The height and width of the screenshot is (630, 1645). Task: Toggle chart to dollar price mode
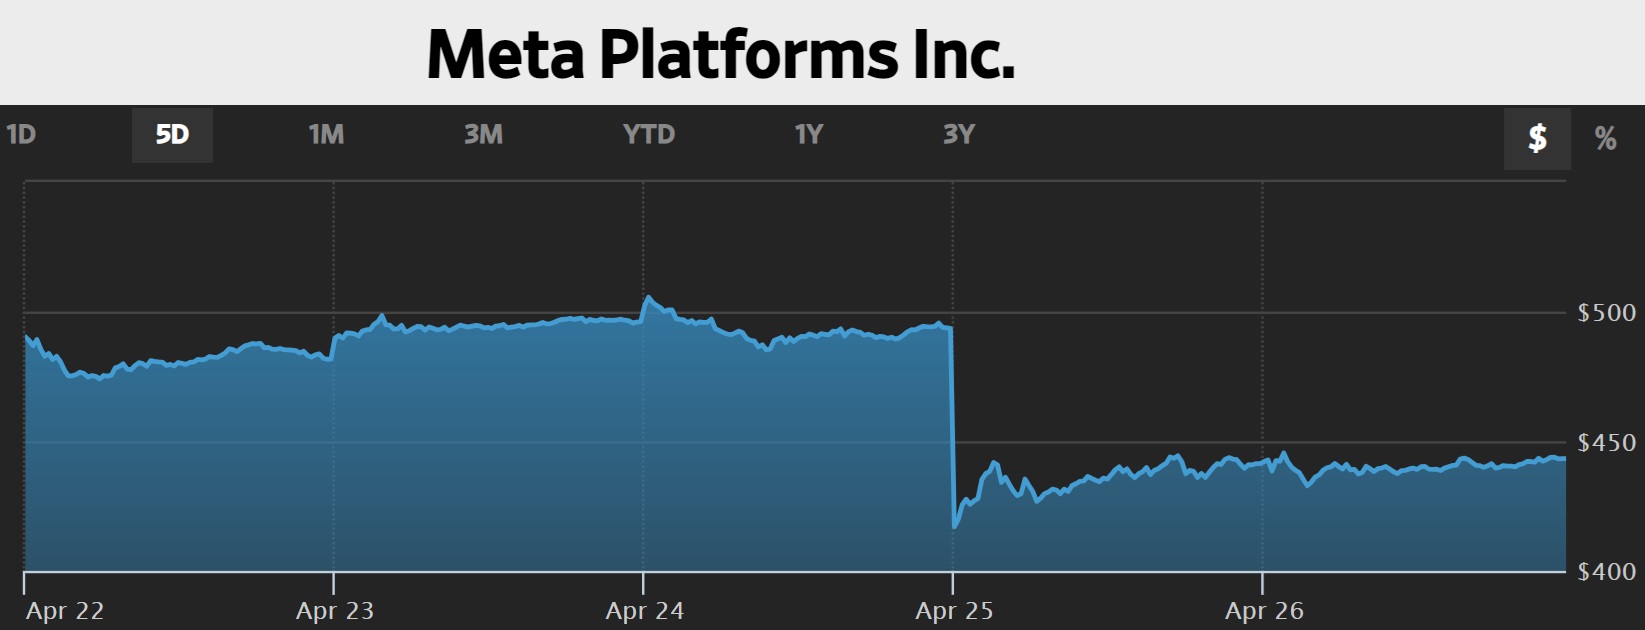point(1537,137)
